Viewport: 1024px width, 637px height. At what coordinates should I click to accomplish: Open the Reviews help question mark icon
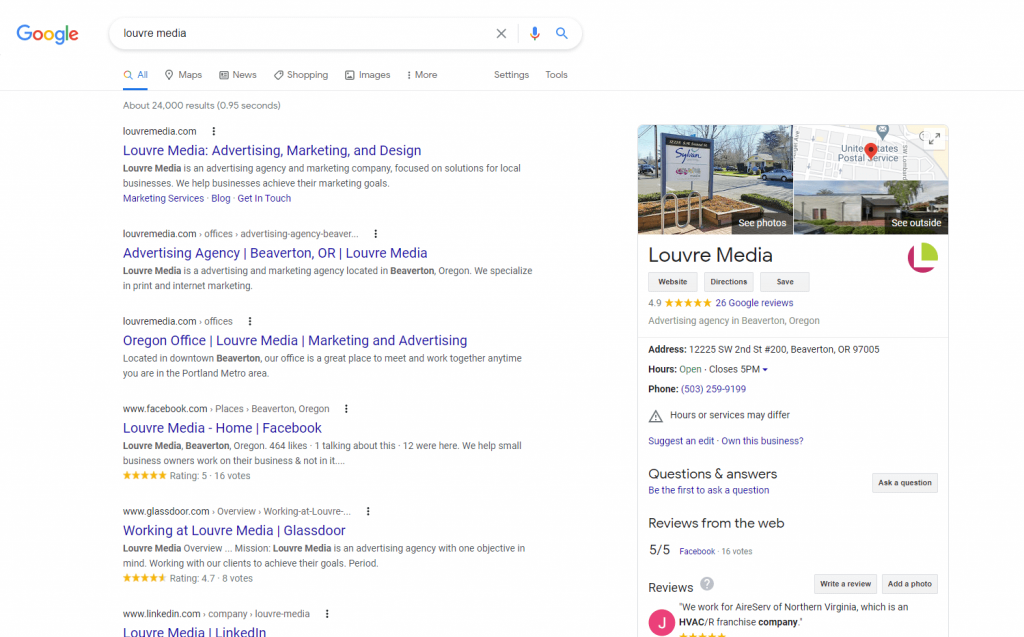point(707,583)
